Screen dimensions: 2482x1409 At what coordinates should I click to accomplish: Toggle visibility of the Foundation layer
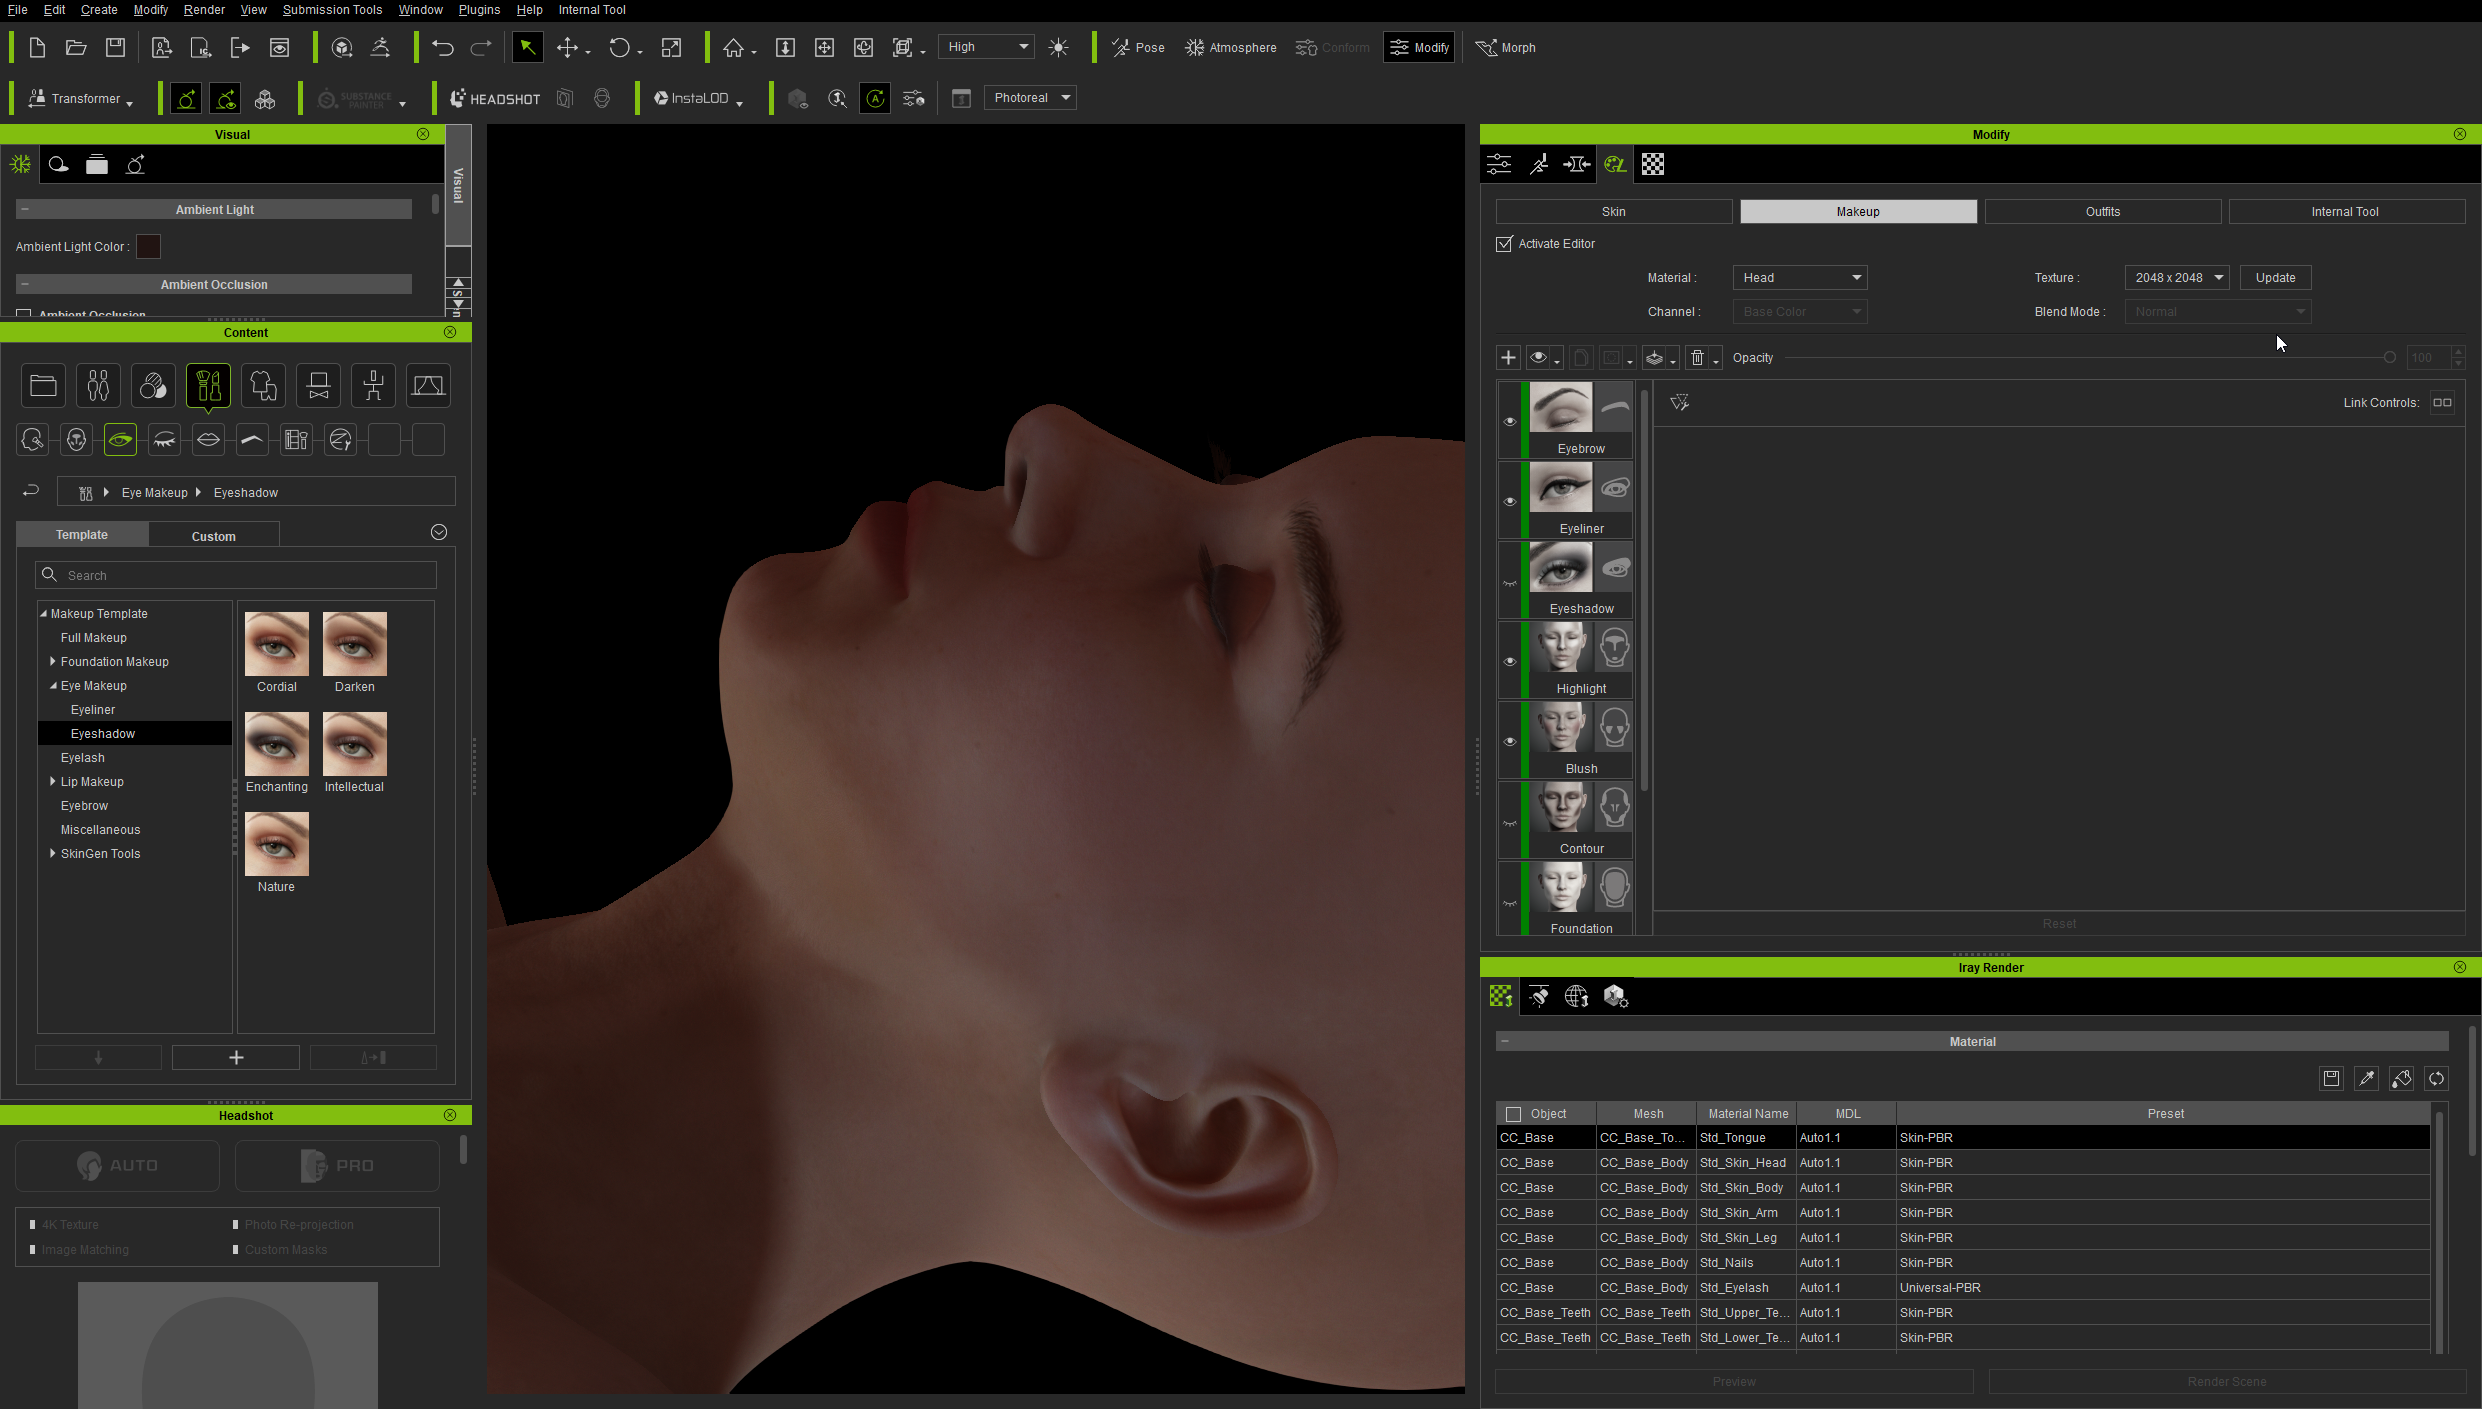click(x=1510, y=902)
